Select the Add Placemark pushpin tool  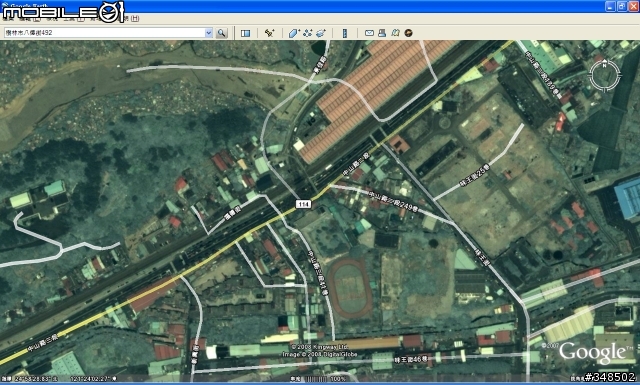pos(270,33)
